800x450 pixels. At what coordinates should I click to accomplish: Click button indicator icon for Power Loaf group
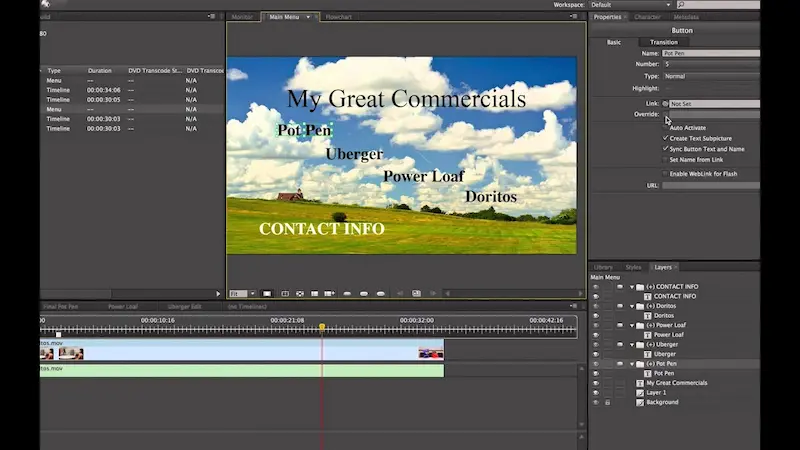[x=620, y=326]
